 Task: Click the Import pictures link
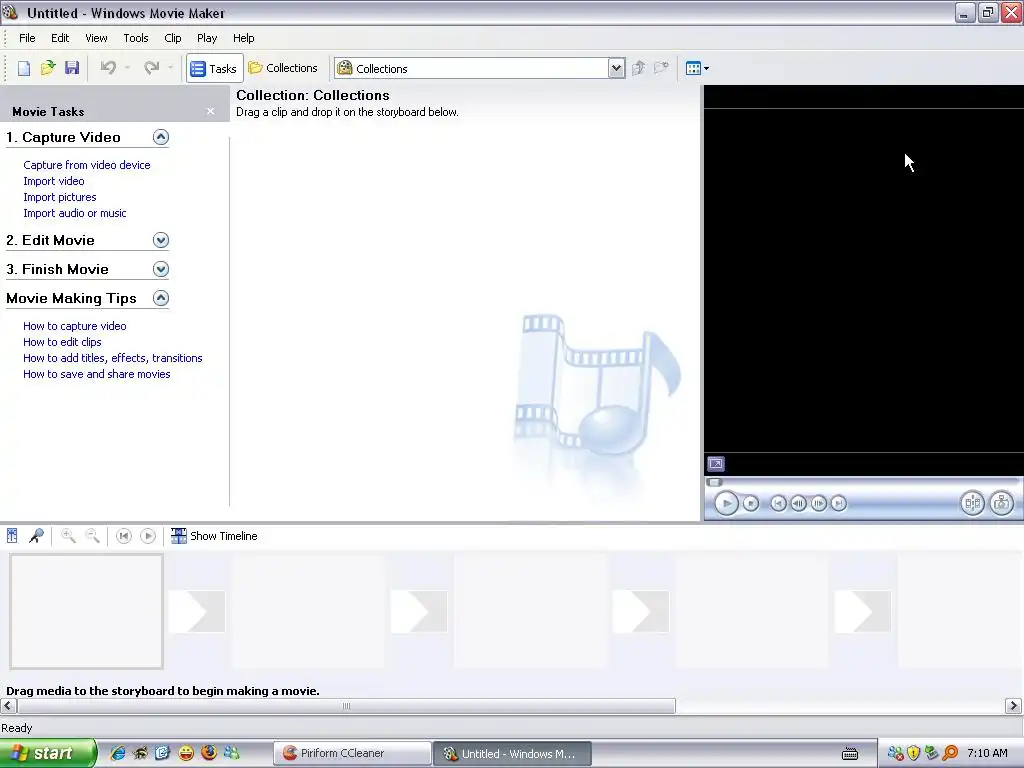point(59,197)
